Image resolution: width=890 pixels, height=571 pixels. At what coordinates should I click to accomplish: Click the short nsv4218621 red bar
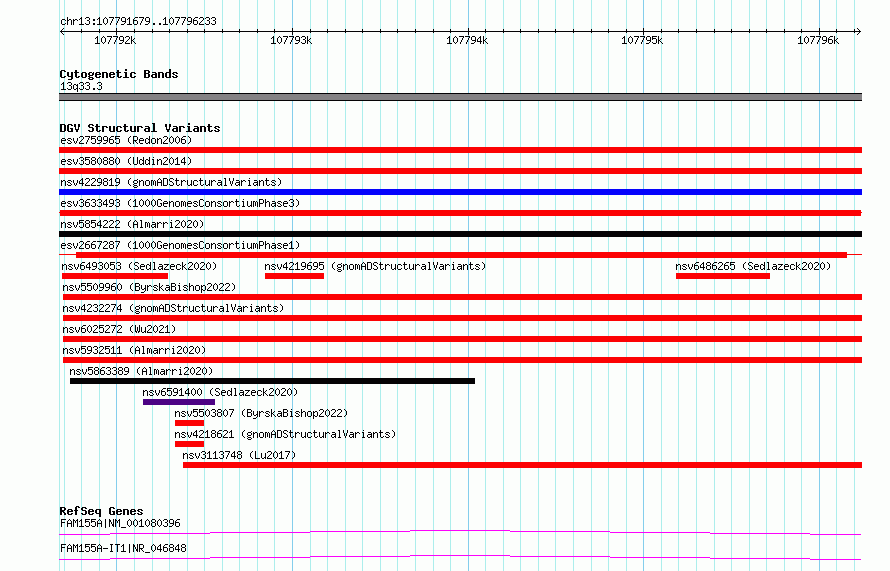tap(190, 444)
